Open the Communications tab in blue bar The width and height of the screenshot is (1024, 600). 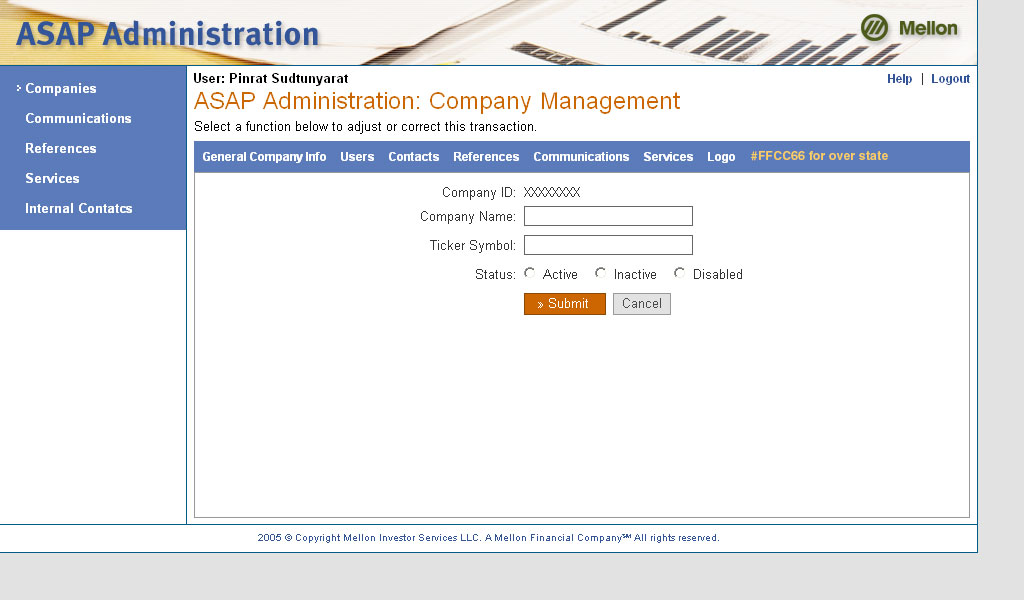coord(581,157)
